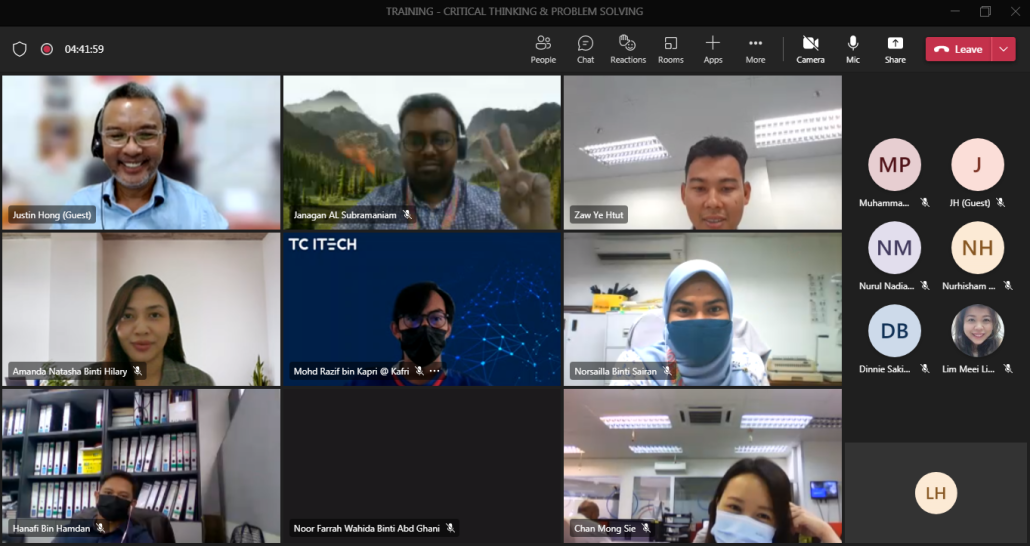This screenshot has width=1030, height=546.
Task: Click the Zaw Ye Htut name label
Action: pos(598,215)
